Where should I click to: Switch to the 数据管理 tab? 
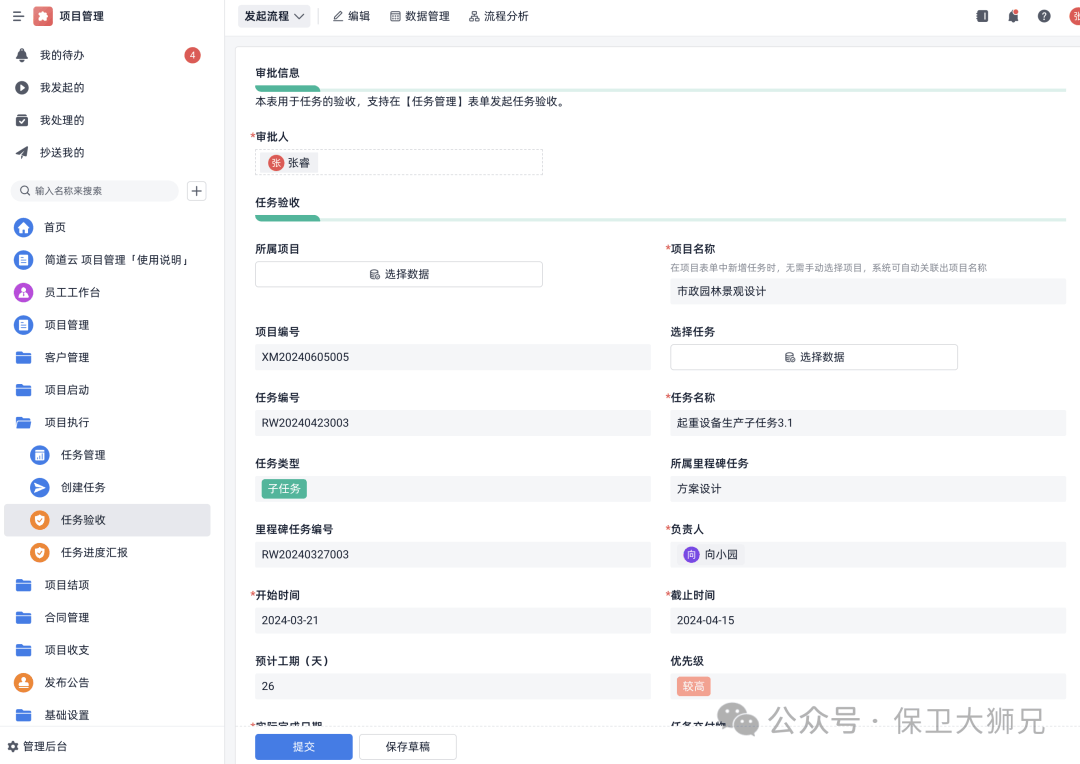click(420, 16)
